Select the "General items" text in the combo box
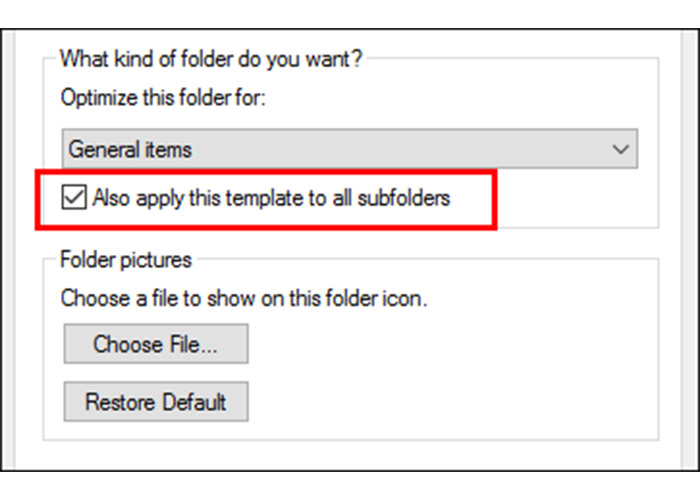The height and width of the screenshot is (500, 700). point(130,150)
